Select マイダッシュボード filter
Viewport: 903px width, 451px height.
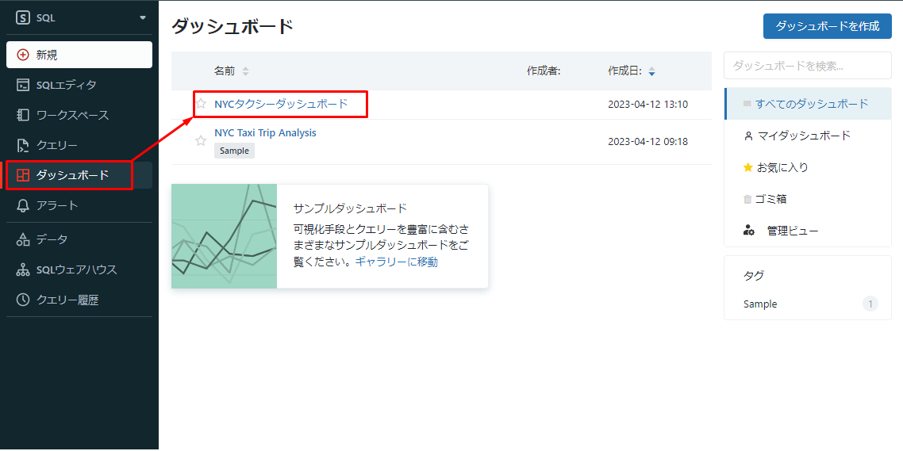(x=808, y=136)
